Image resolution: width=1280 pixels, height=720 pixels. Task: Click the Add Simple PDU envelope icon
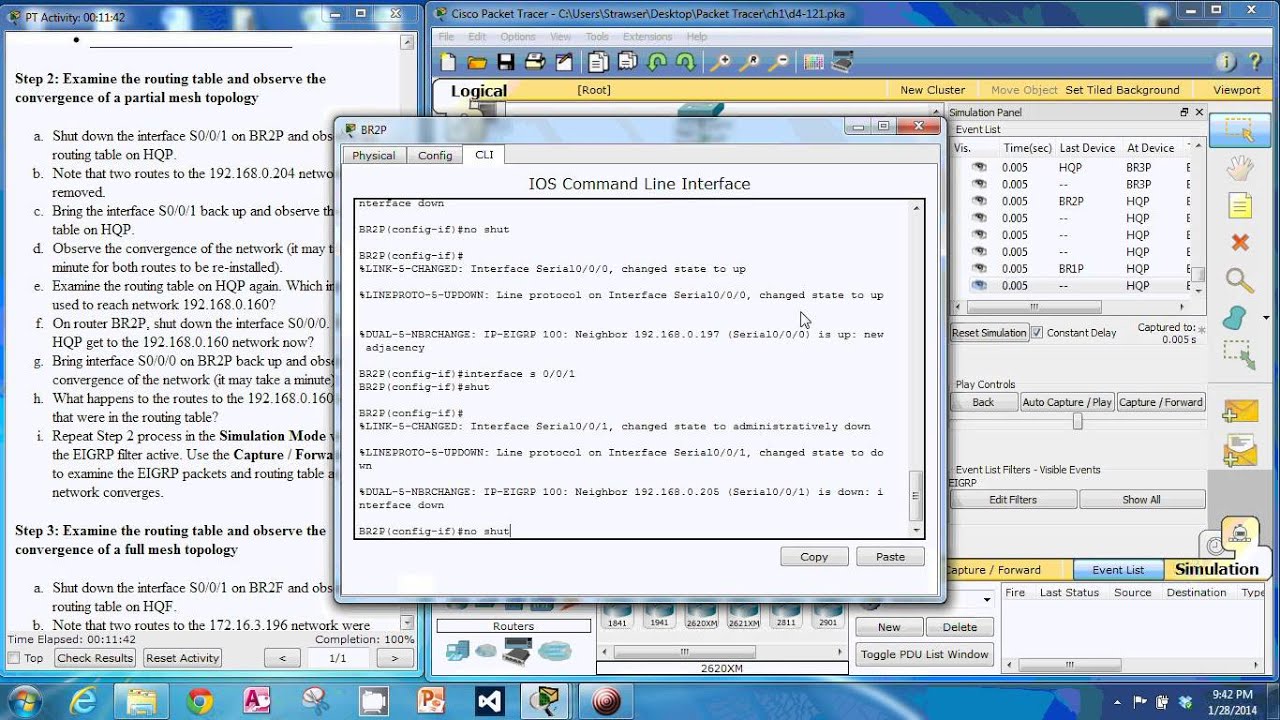(x=1240, y=411)
